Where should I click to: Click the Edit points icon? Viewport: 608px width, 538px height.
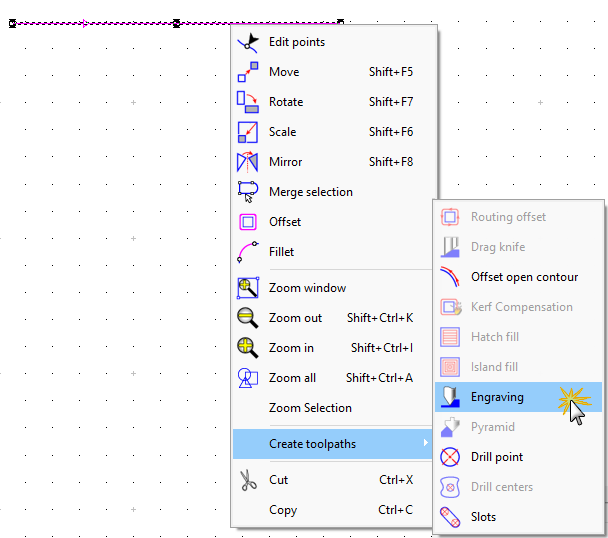click(247, 42)
